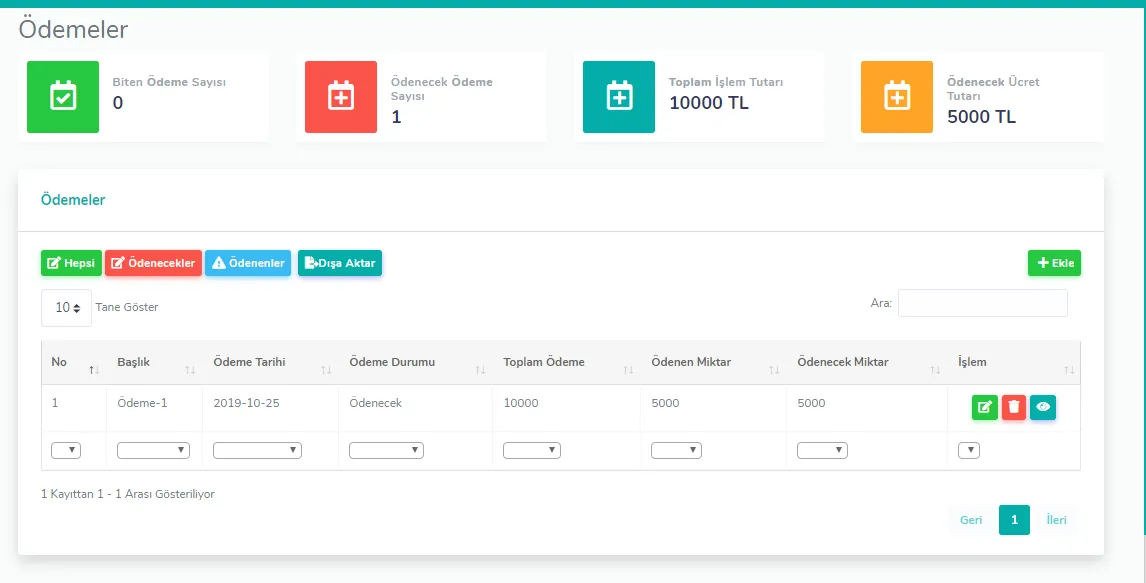Click the orange calendar icon for Ödenecek Ücret Tutarı
The width and height of the screenshot is (1146, 583).
click(897, 96)
